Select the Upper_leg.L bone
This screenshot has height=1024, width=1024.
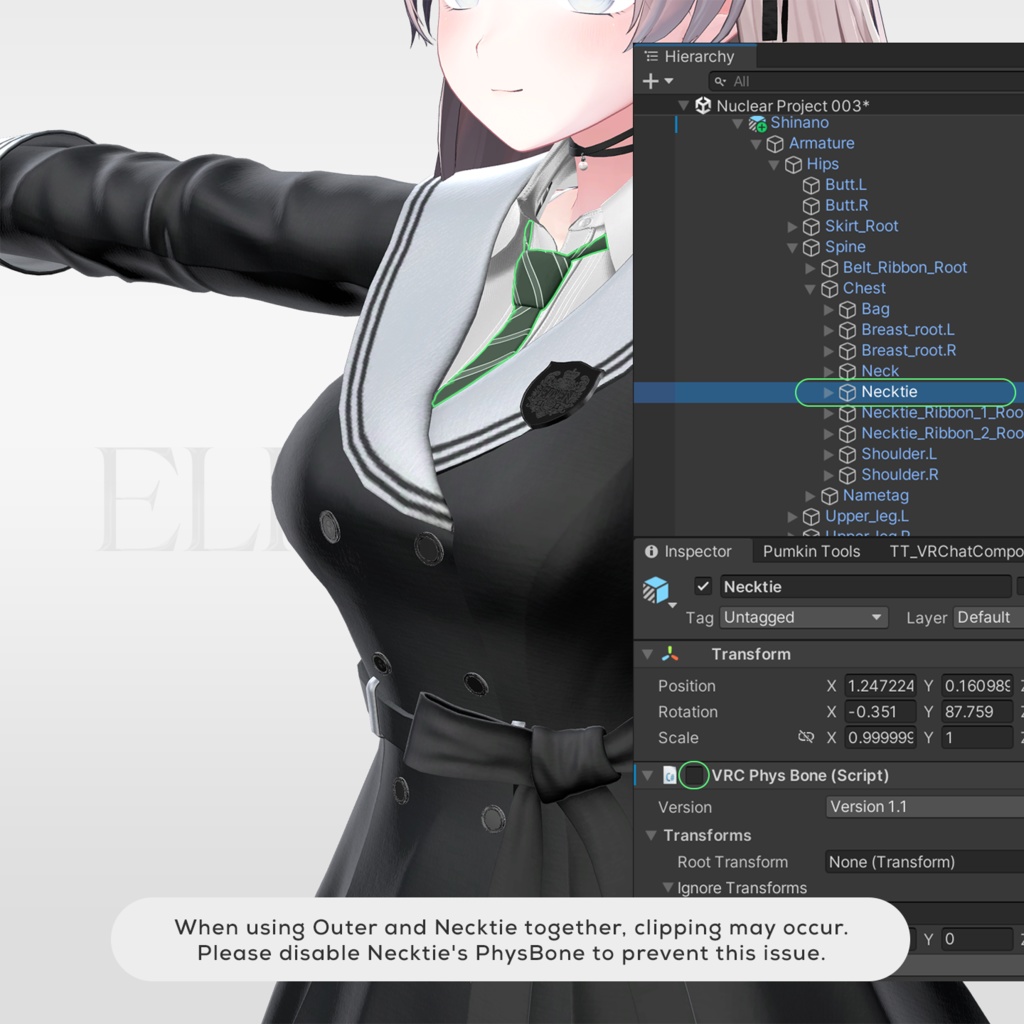coord(867,517)
